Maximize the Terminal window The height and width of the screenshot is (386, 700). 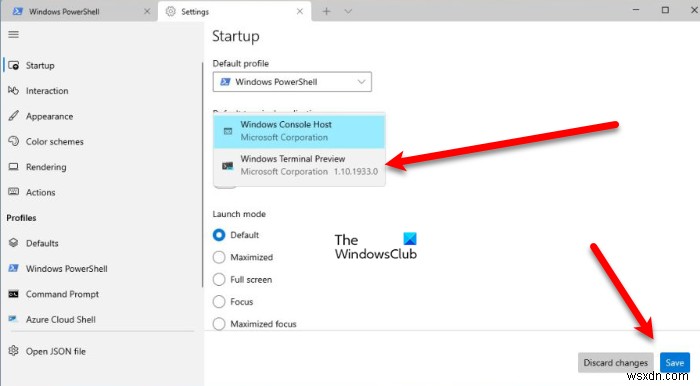click(665, 10)
